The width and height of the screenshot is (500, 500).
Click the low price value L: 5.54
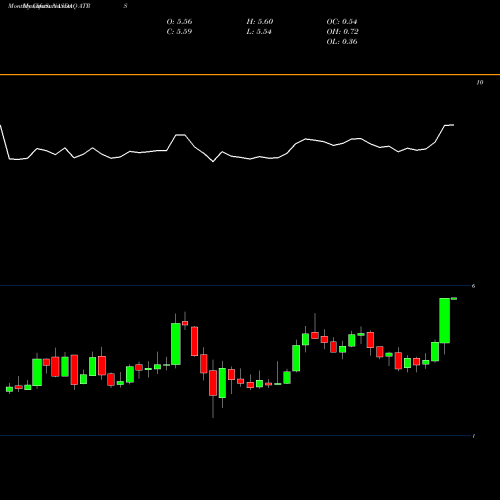tap(259, 32)
